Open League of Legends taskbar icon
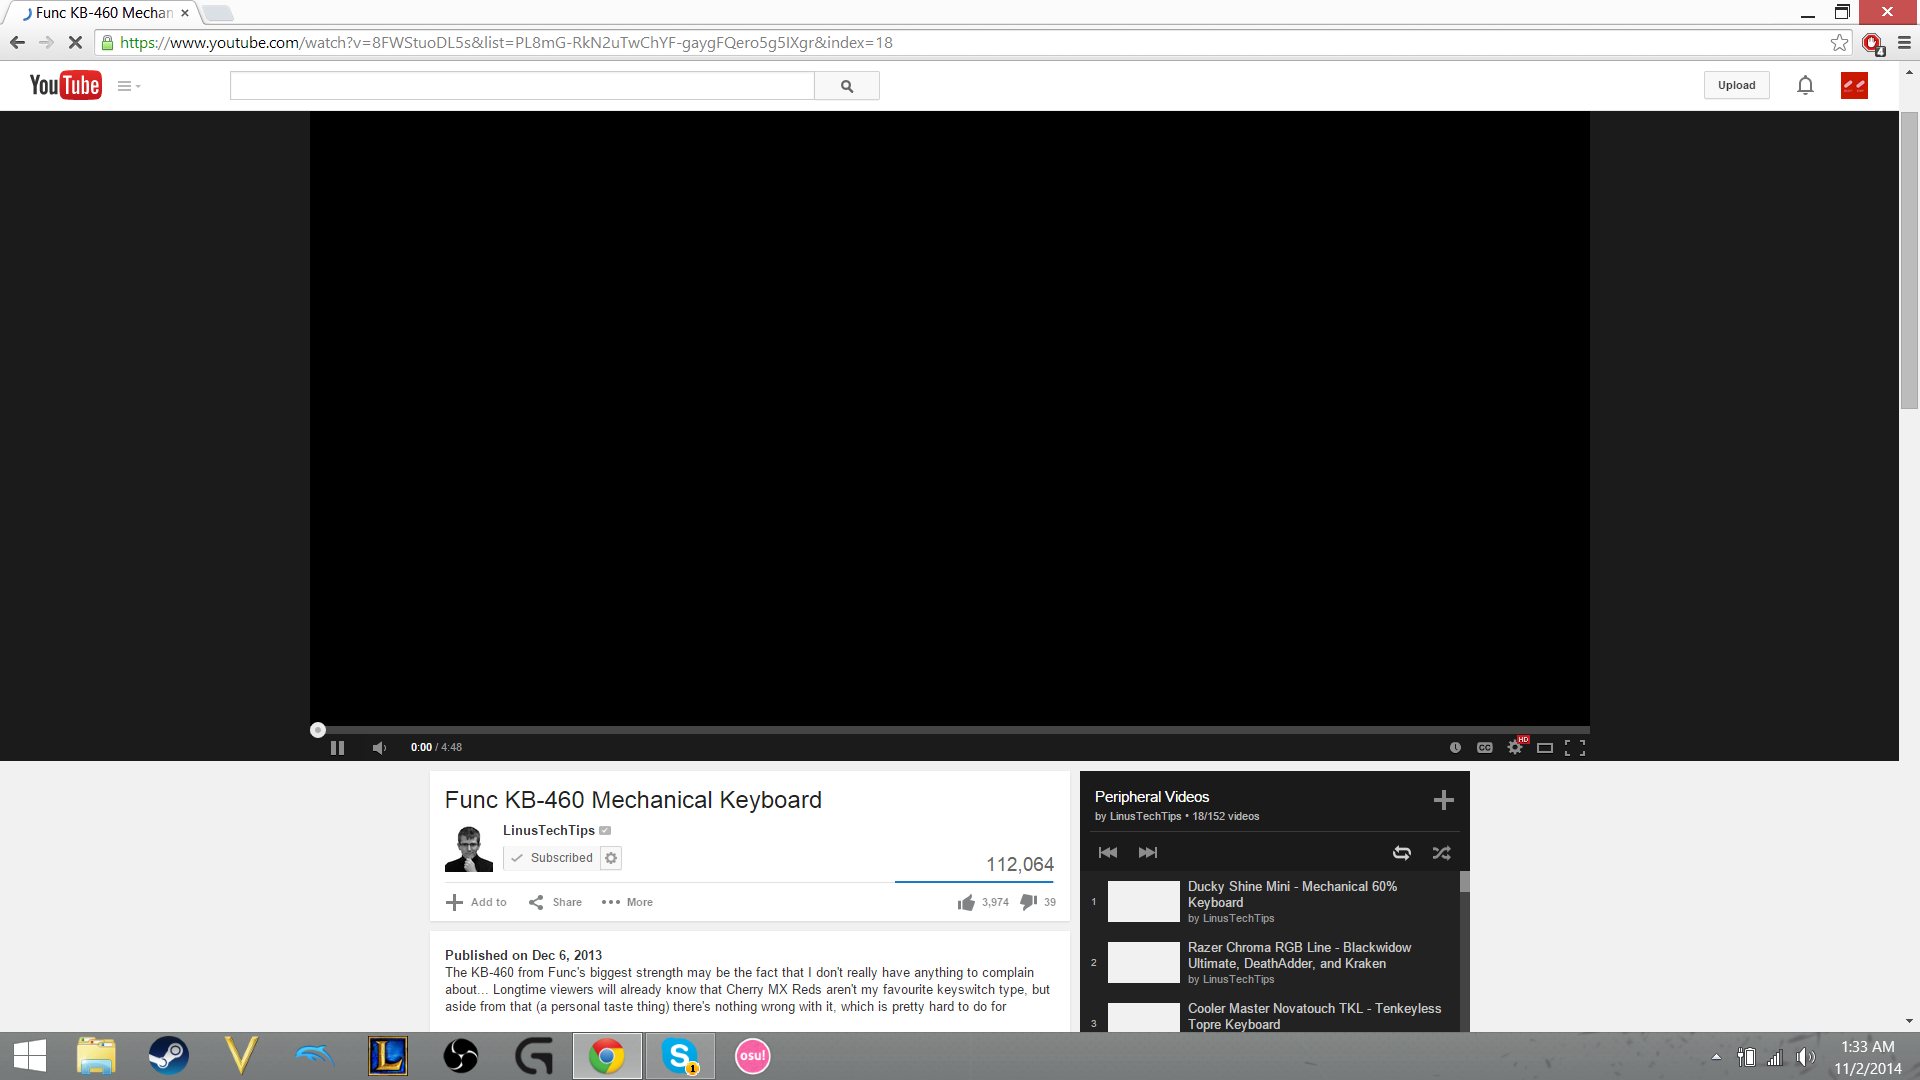 pyautogui.click(x=388, y=1056)
